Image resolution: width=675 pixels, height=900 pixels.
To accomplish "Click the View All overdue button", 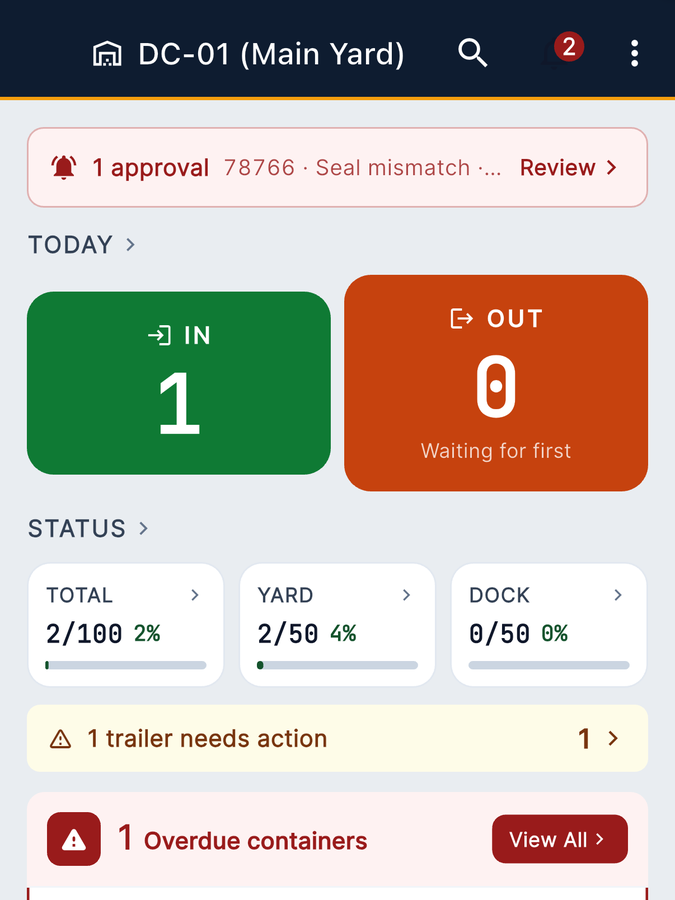I will [560, 839].
